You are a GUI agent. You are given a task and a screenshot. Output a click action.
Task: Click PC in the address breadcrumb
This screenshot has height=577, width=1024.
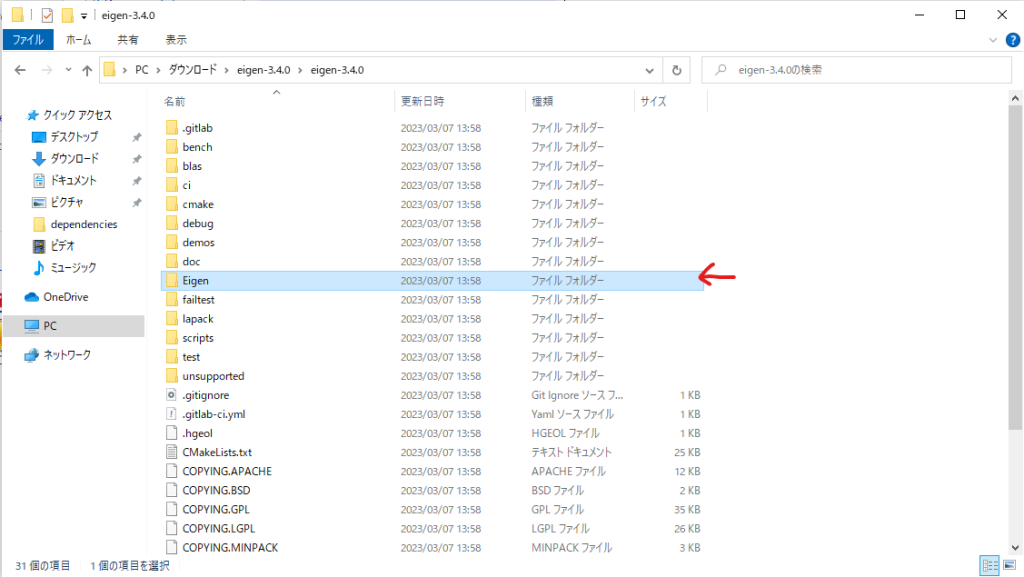tap(142, 70)
